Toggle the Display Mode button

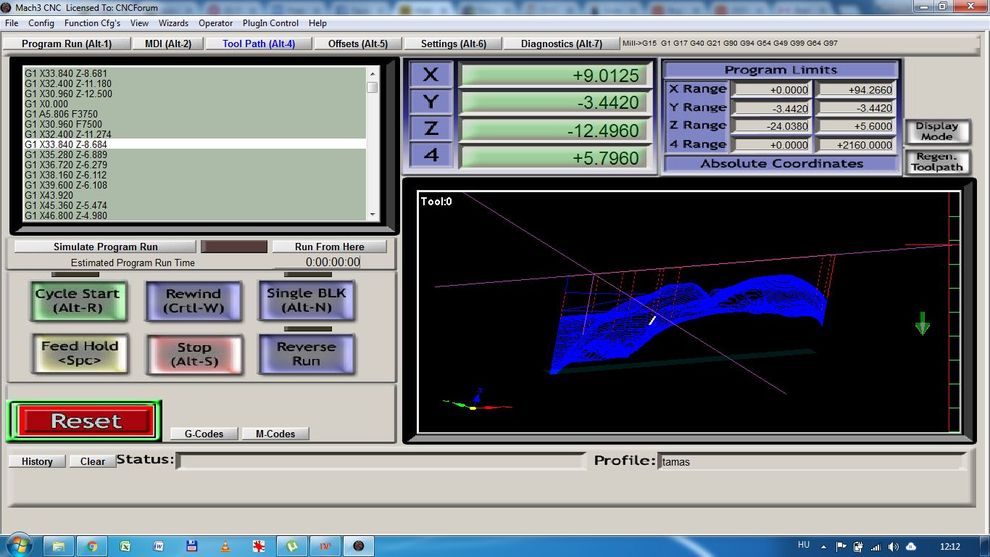[x=937, y=132]
